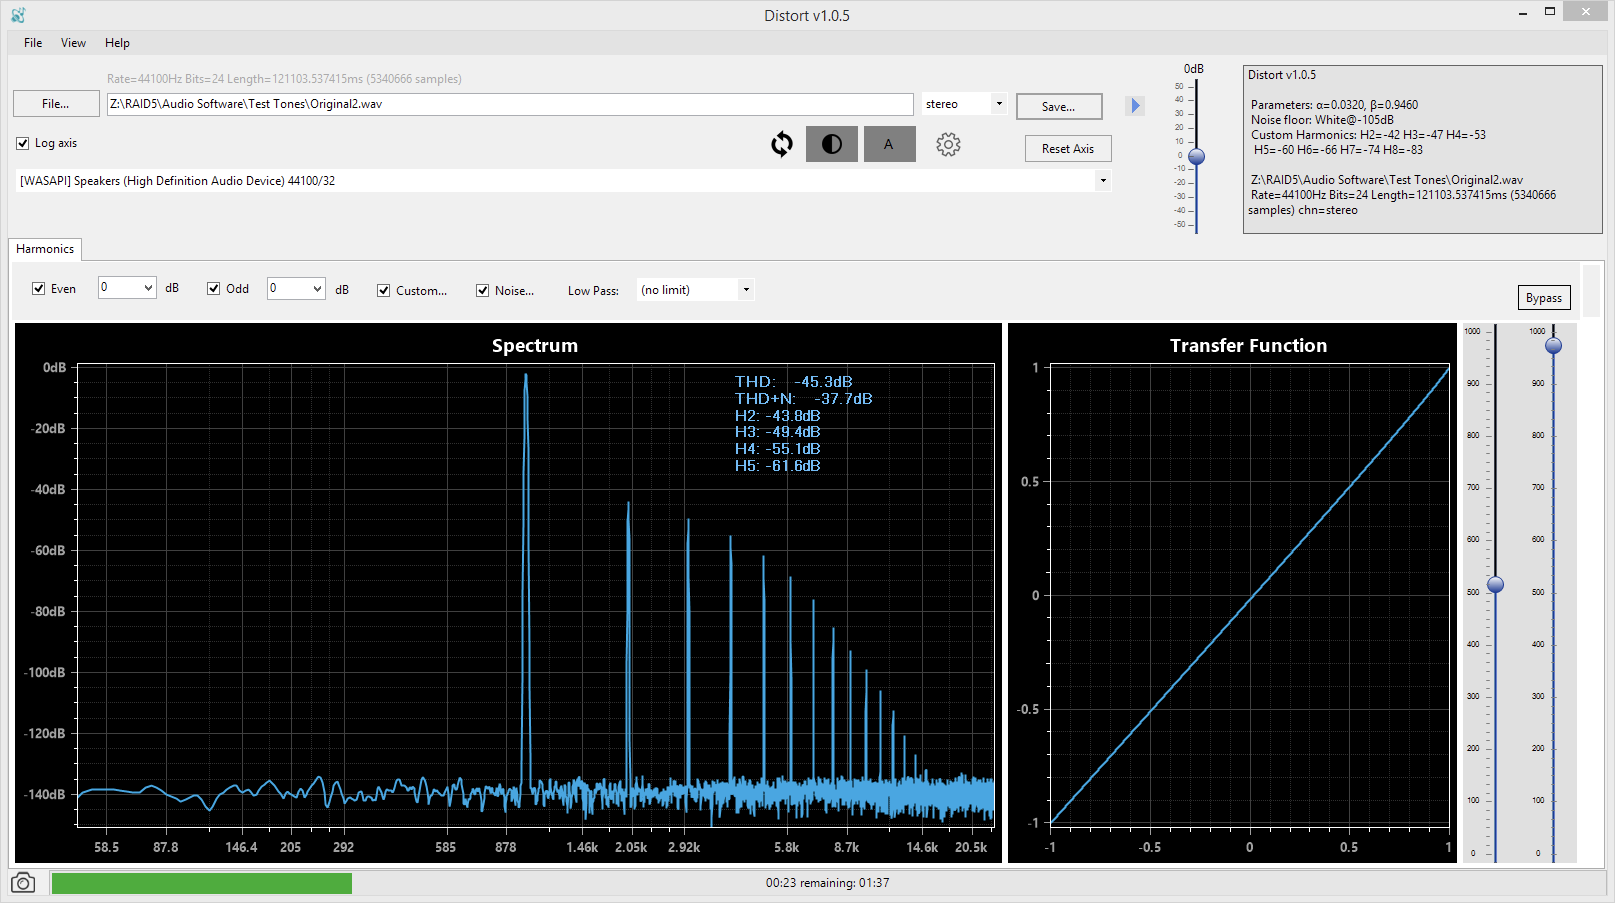Click the Save... button
1615x903 pixels.
pyautogui.click(x=1059, y=107)
